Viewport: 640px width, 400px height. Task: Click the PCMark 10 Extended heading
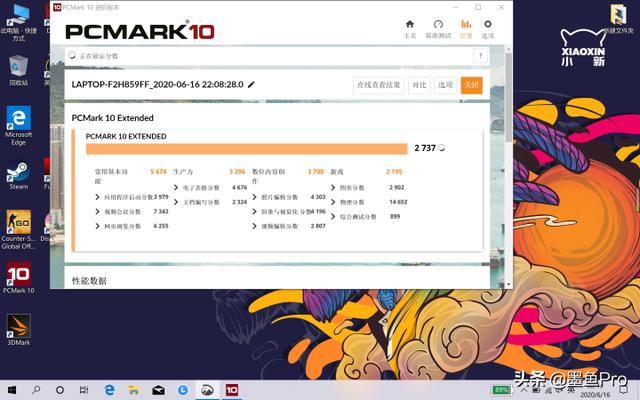pyautogui.click(x=113, y=118)
